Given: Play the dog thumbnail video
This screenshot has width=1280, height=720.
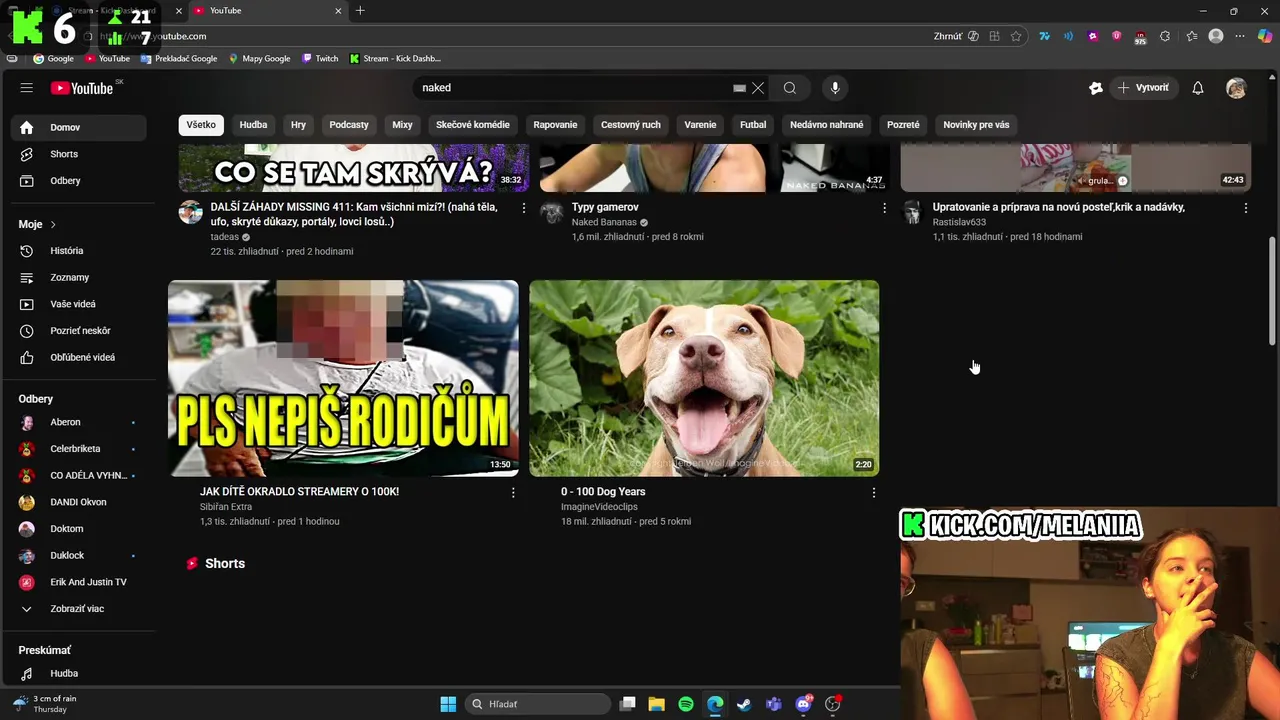Looking at the screenshot, I should 704,378.
